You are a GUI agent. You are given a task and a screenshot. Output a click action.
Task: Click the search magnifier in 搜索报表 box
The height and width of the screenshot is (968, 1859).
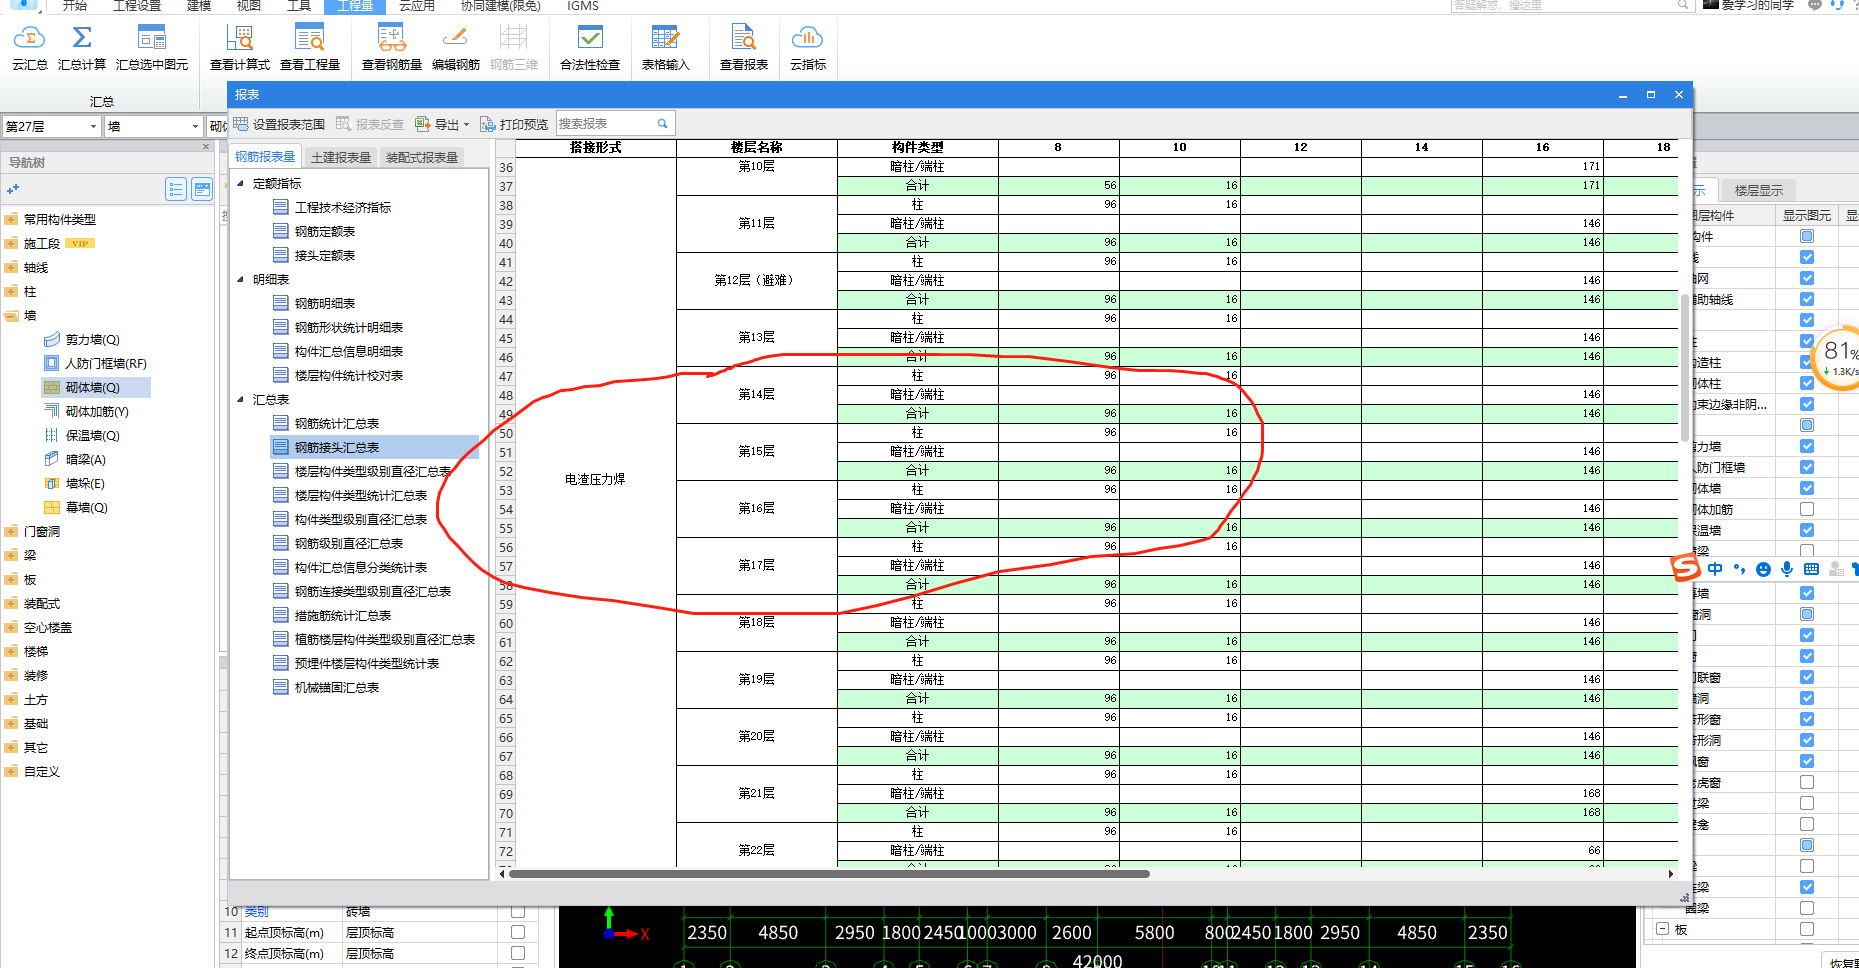tap(662, 124)
